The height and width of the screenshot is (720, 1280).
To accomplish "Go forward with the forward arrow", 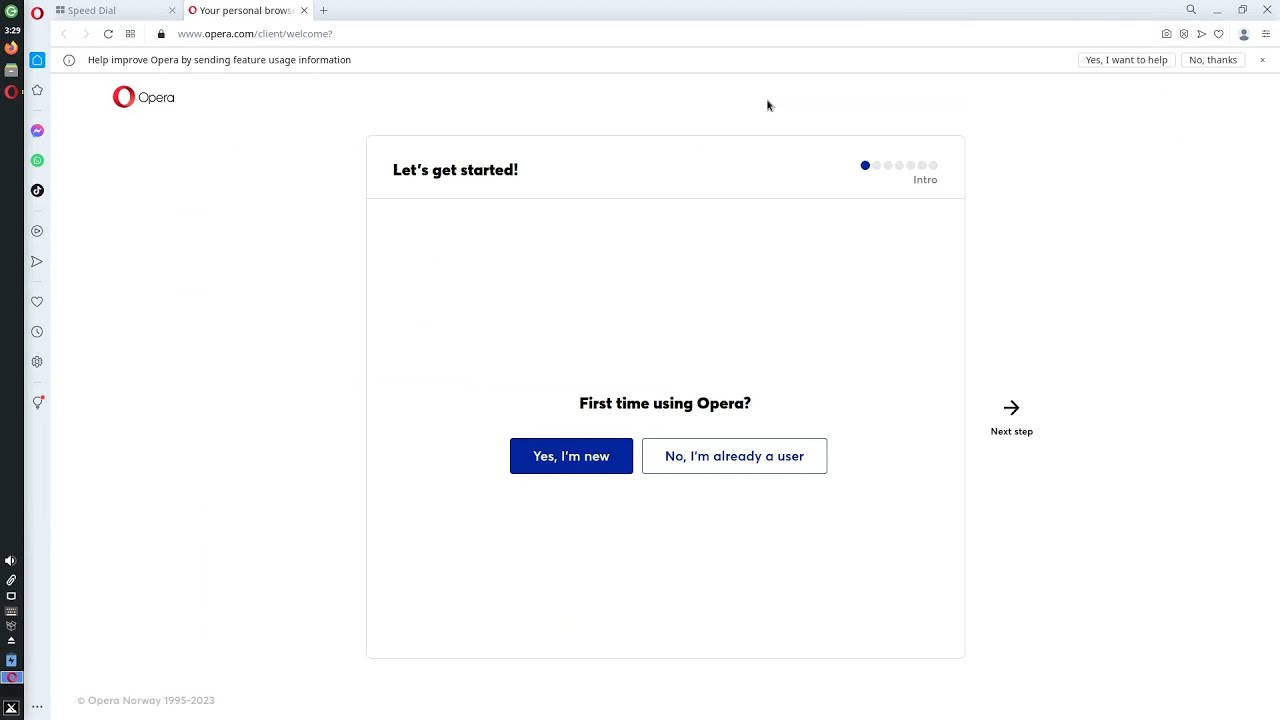I will pos(86,34).
